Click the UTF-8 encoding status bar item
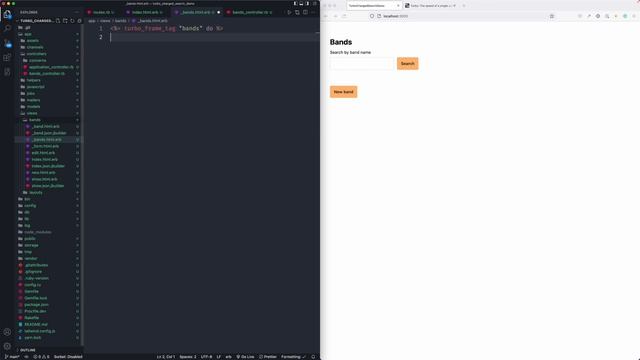Screen dimensions: 640x360 pos(206,357)
